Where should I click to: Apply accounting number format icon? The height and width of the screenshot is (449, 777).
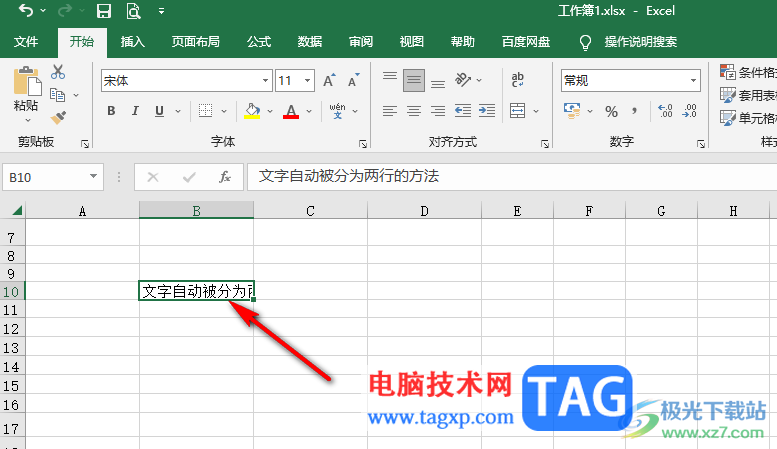click(572, 111)
